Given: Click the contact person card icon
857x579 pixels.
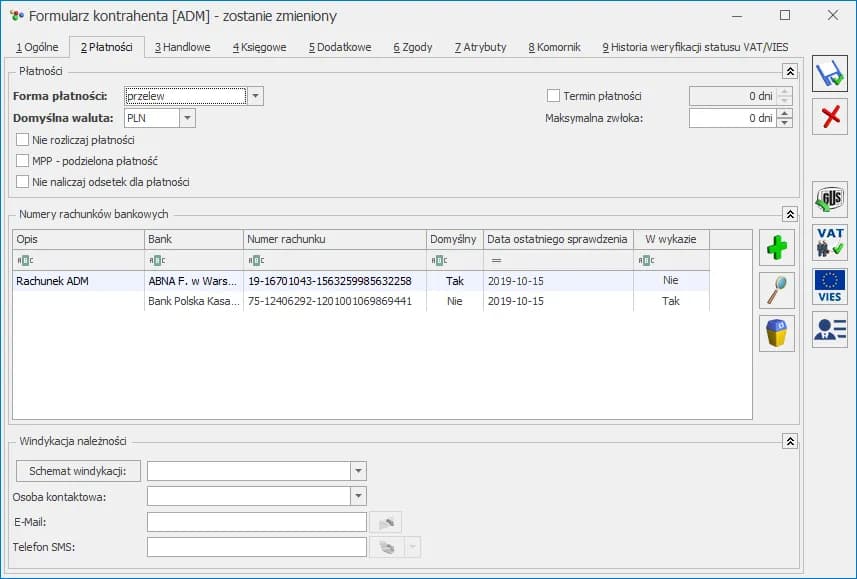Looking at the screenshot, I should click(x=829, y=329).
